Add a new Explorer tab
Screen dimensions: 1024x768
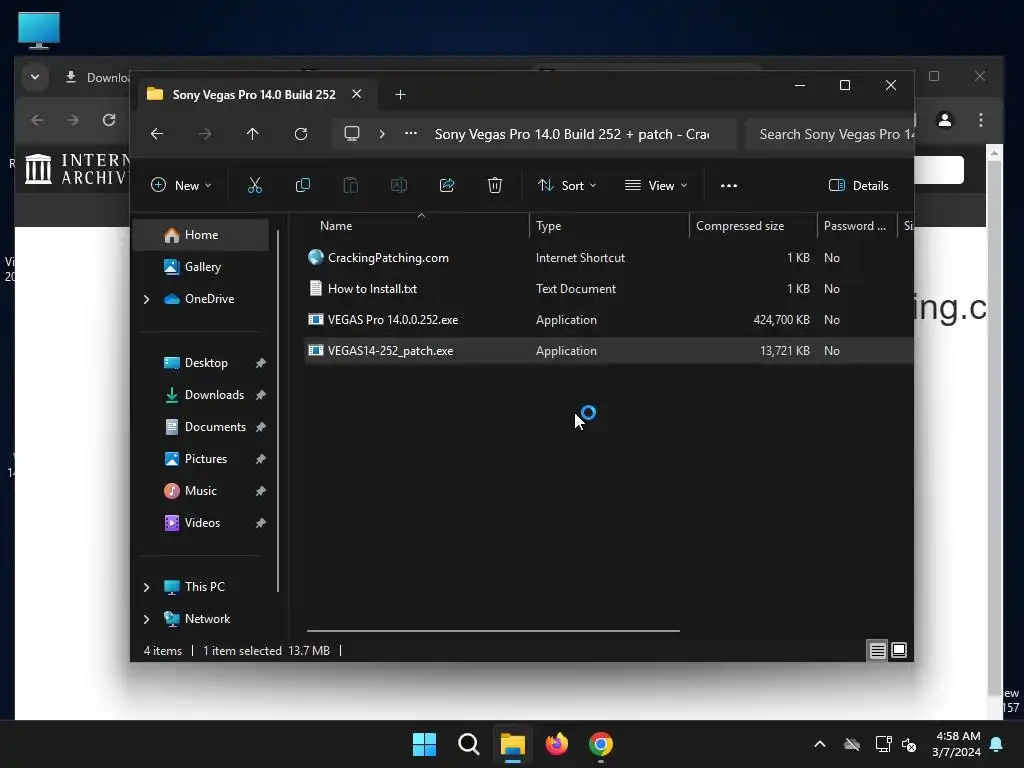tap(400, 95)
